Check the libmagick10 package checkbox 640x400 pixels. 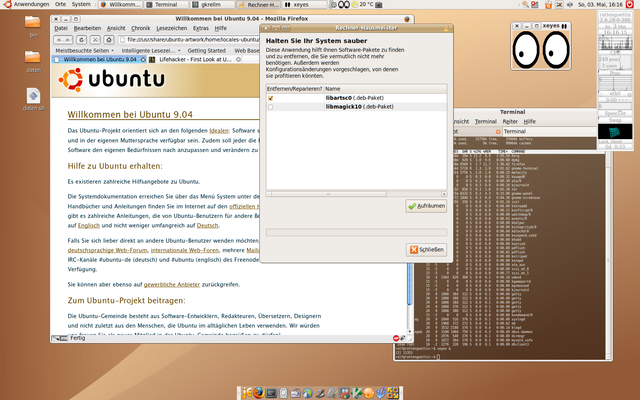click(271, 107)
